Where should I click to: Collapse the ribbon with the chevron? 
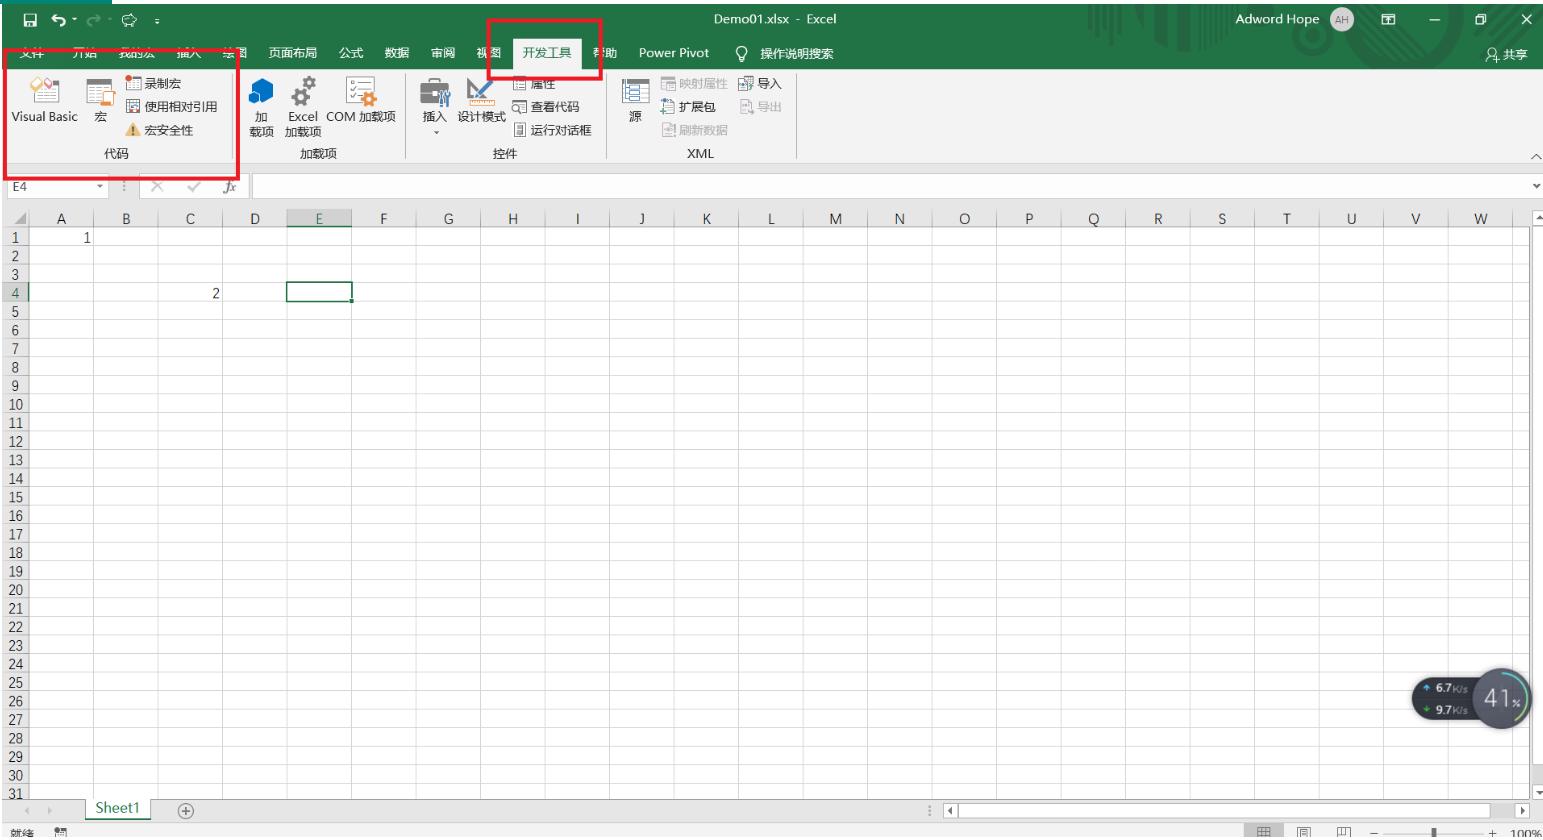(x=1536, y=157)
